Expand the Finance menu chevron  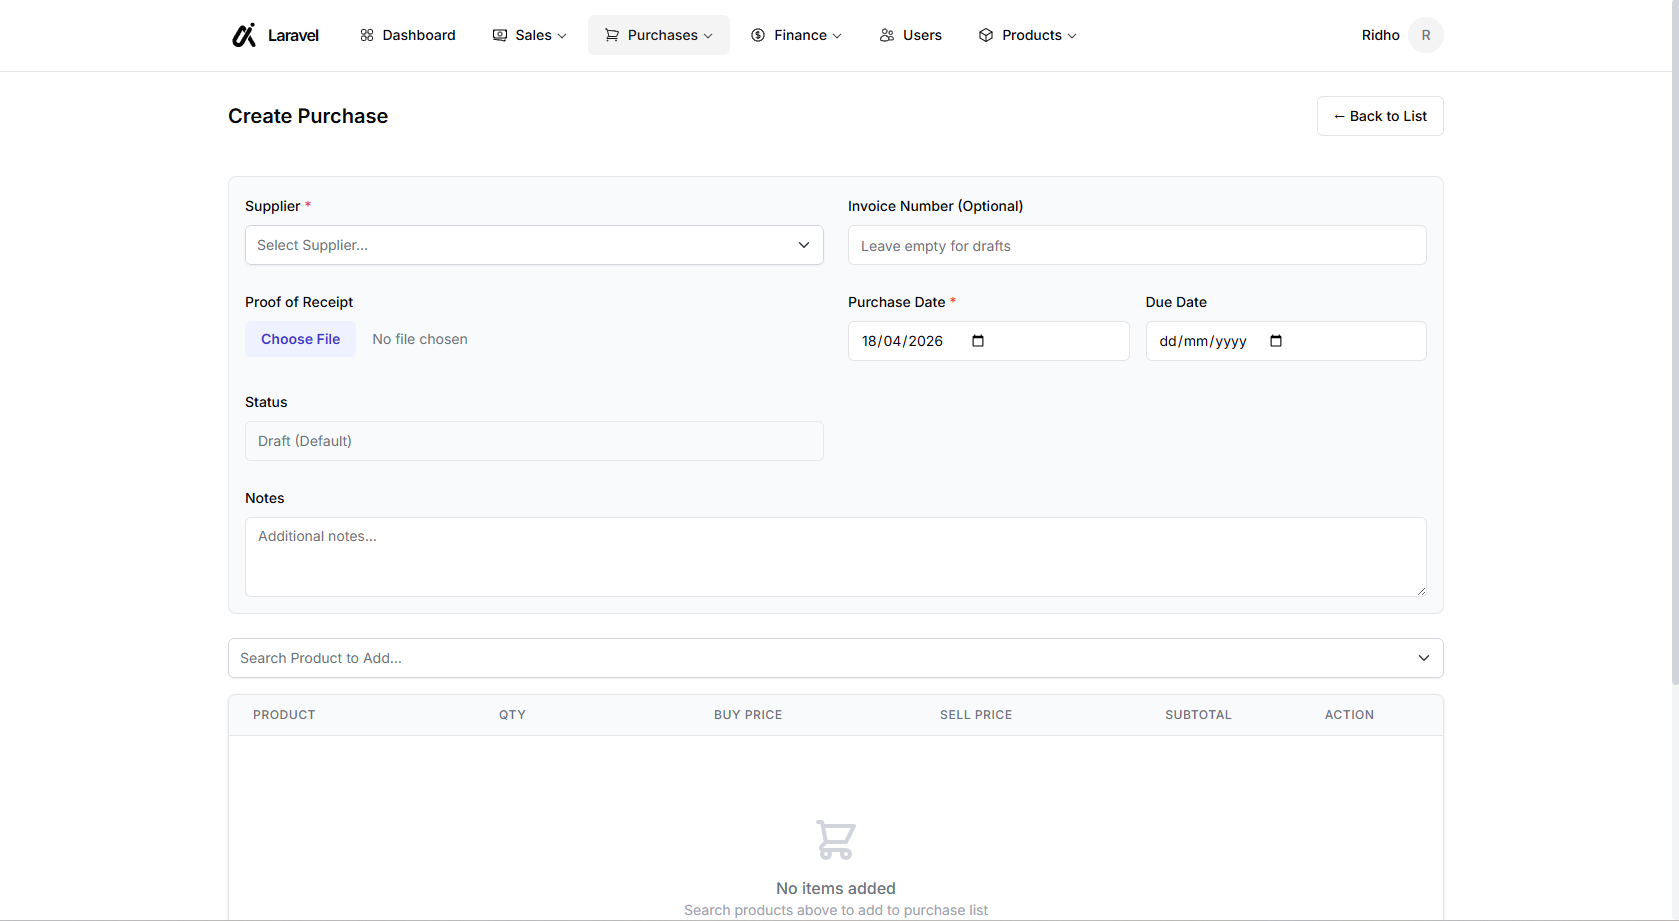click(837, 36)
